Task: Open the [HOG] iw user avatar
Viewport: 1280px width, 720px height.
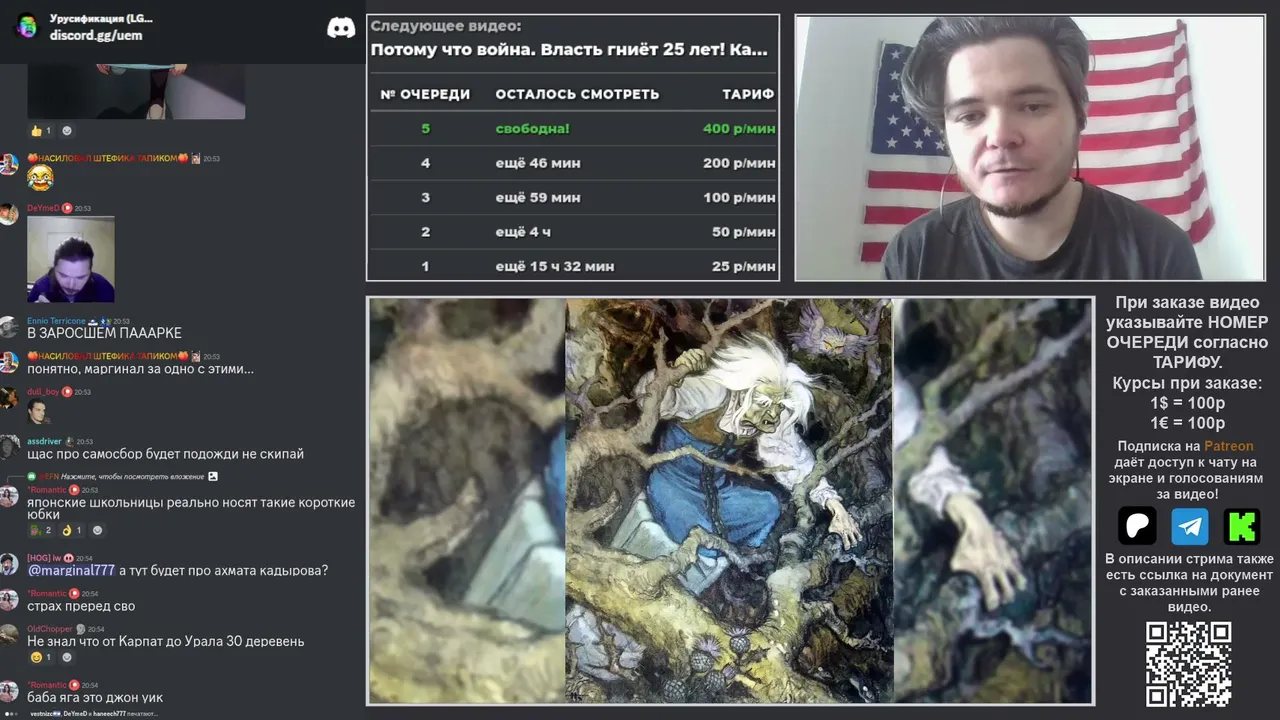Action: click(9, 564)
